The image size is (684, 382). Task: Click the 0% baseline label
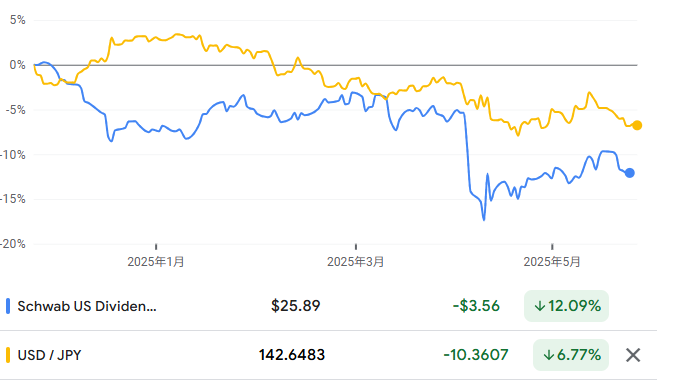pos(17,65)
